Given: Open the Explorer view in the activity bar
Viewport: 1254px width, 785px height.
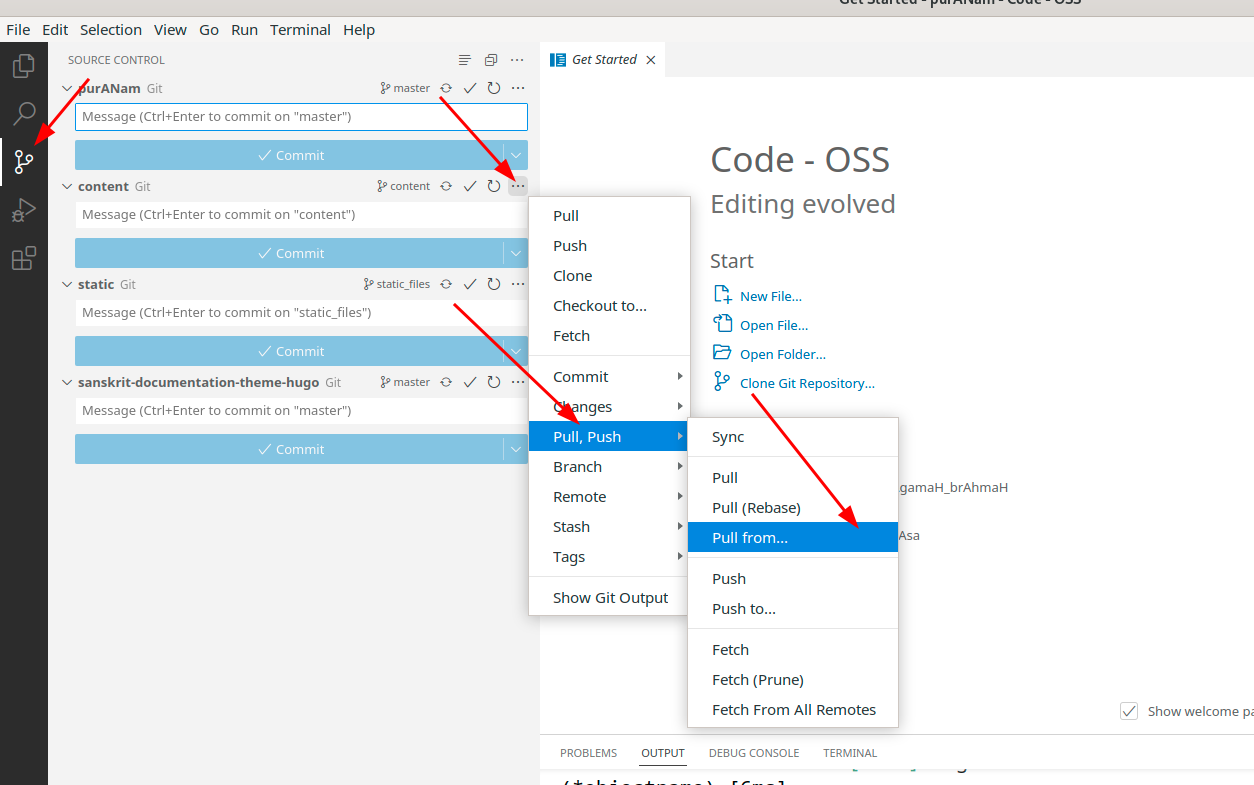Looking at the screenshot, I should pos(24,67).
